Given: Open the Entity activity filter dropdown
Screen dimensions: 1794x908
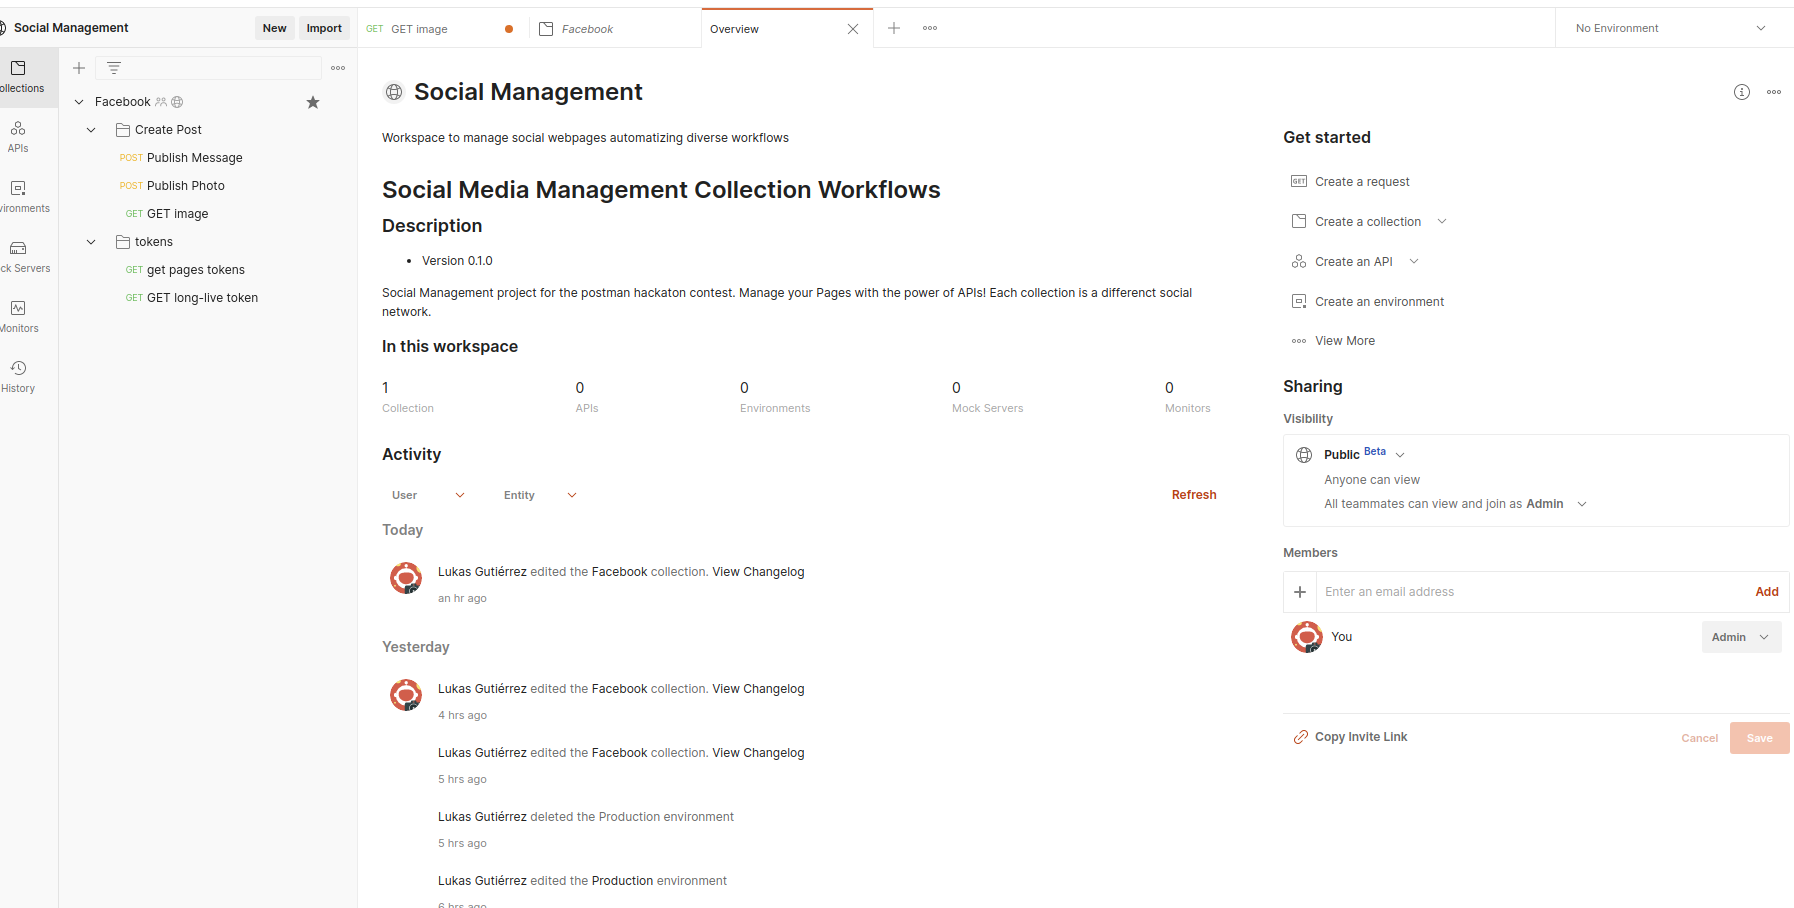Looking at the screenshot, I should coord(540,495).
